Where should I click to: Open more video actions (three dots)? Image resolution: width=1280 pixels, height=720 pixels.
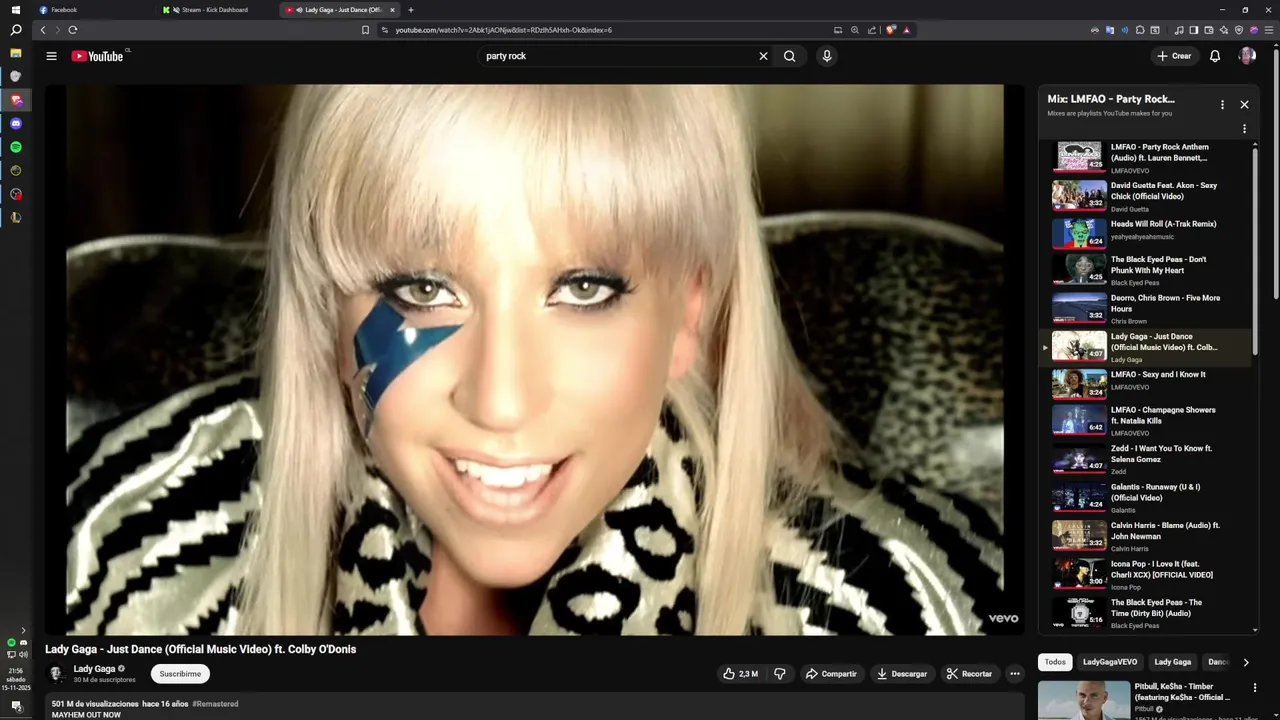pyautogui.click(x=1015, y=674)
